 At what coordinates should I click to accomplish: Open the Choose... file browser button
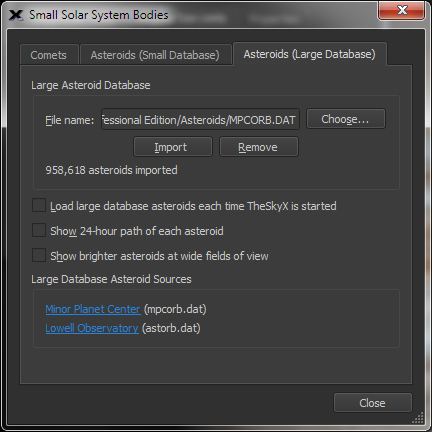[x=346, y=119]
